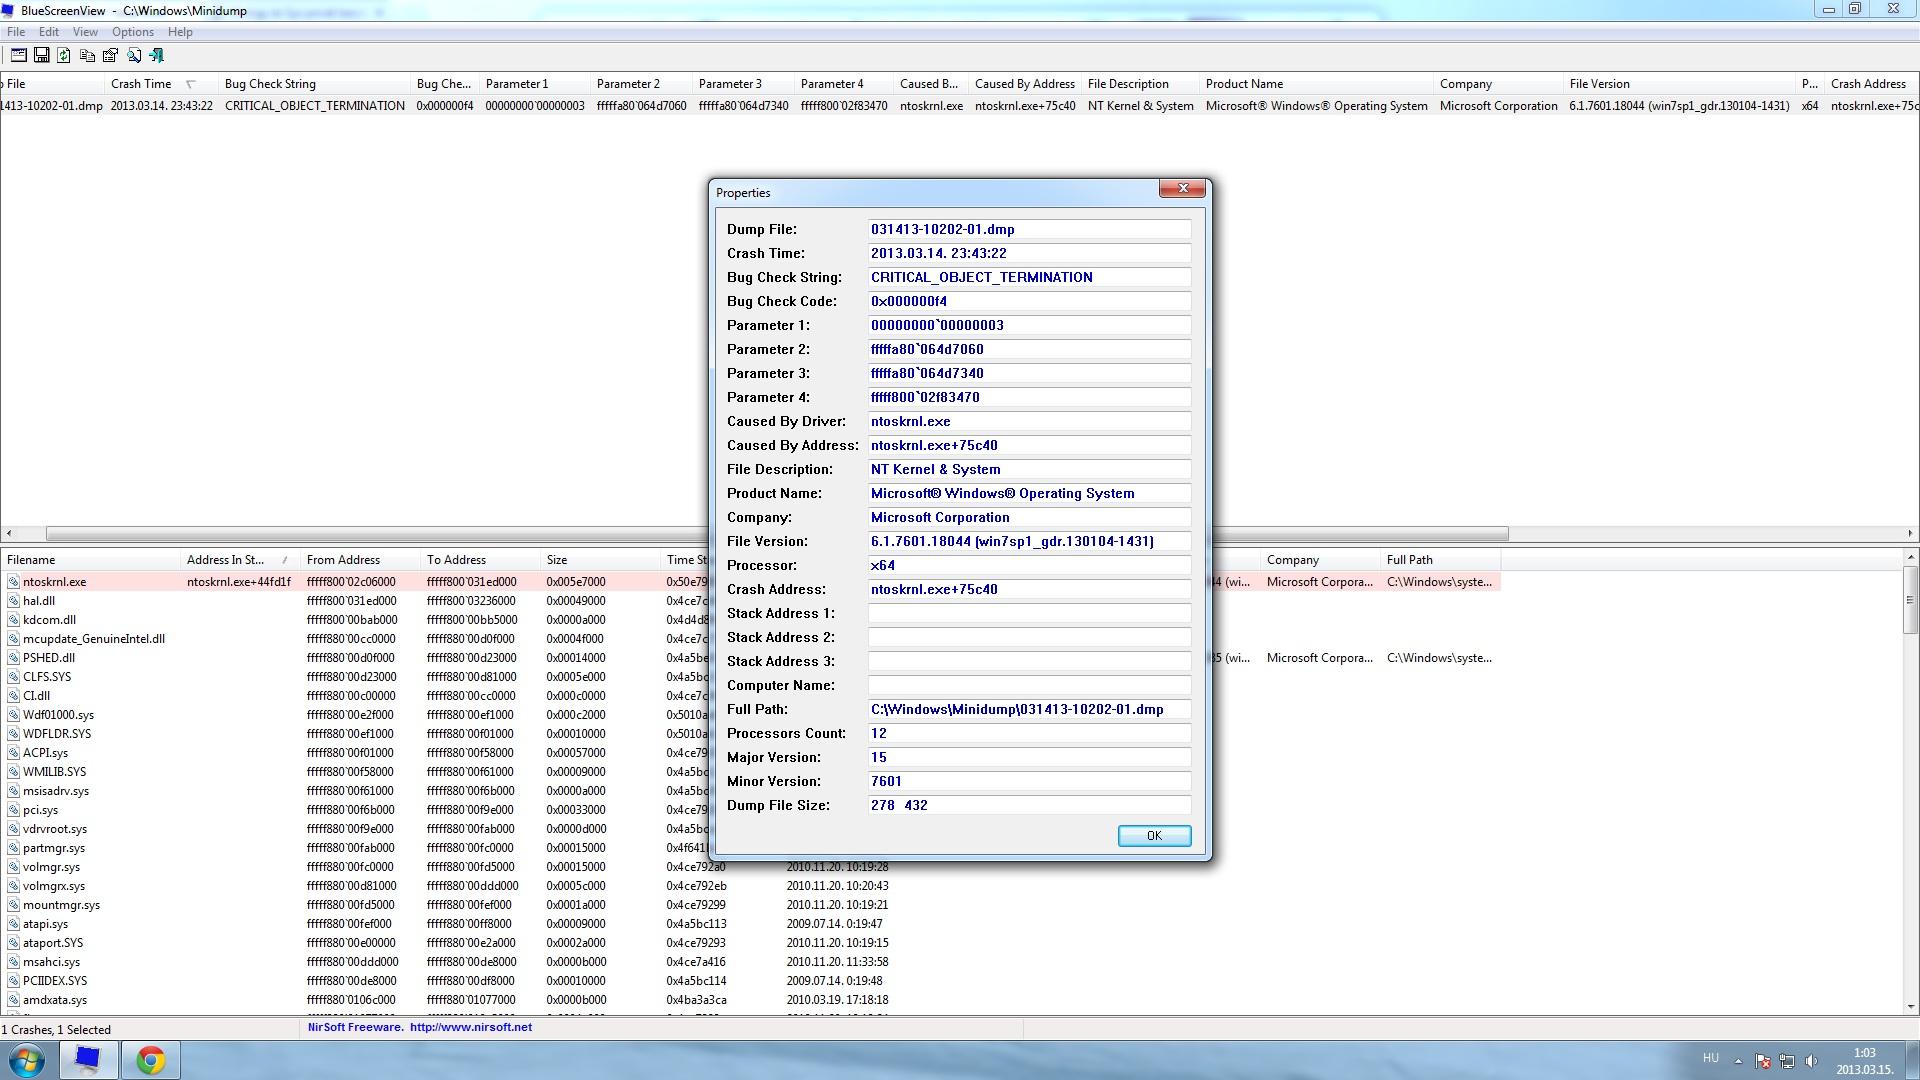Click the upper pane horizontal scrollbar right arrow
Viewport: 1920px width, 1080px height.
click(x=1910, y=534)
